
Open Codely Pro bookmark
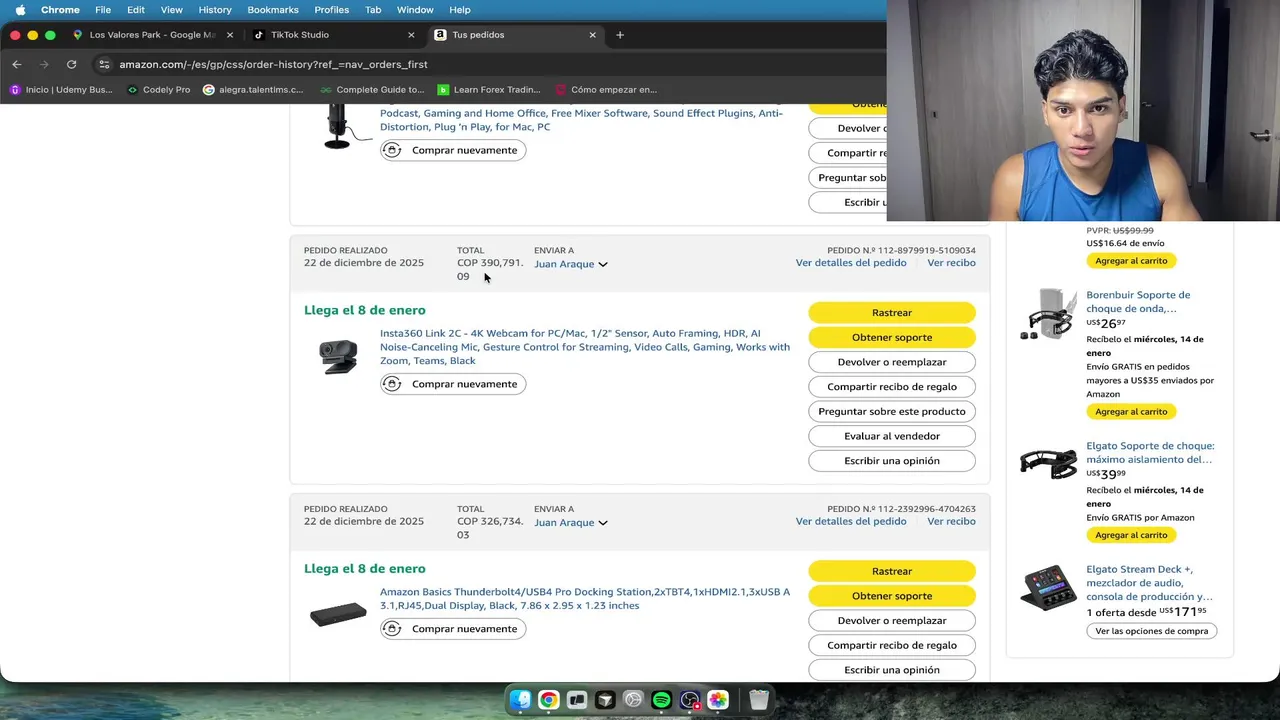pyautogui.click(x=158, y=89)
